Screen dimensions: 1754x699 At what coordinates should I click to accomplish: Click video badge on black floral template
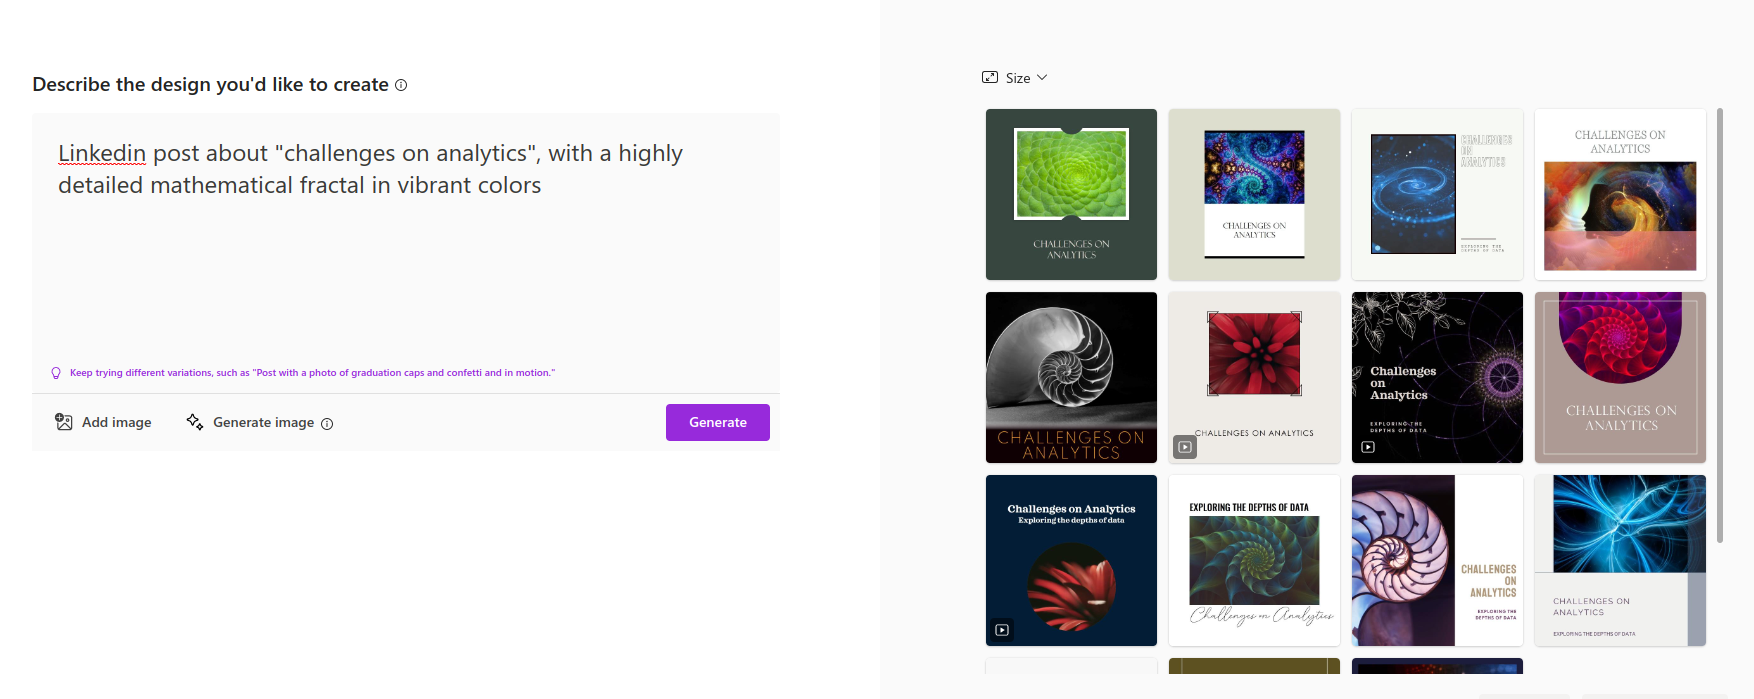pos(1368,447)
